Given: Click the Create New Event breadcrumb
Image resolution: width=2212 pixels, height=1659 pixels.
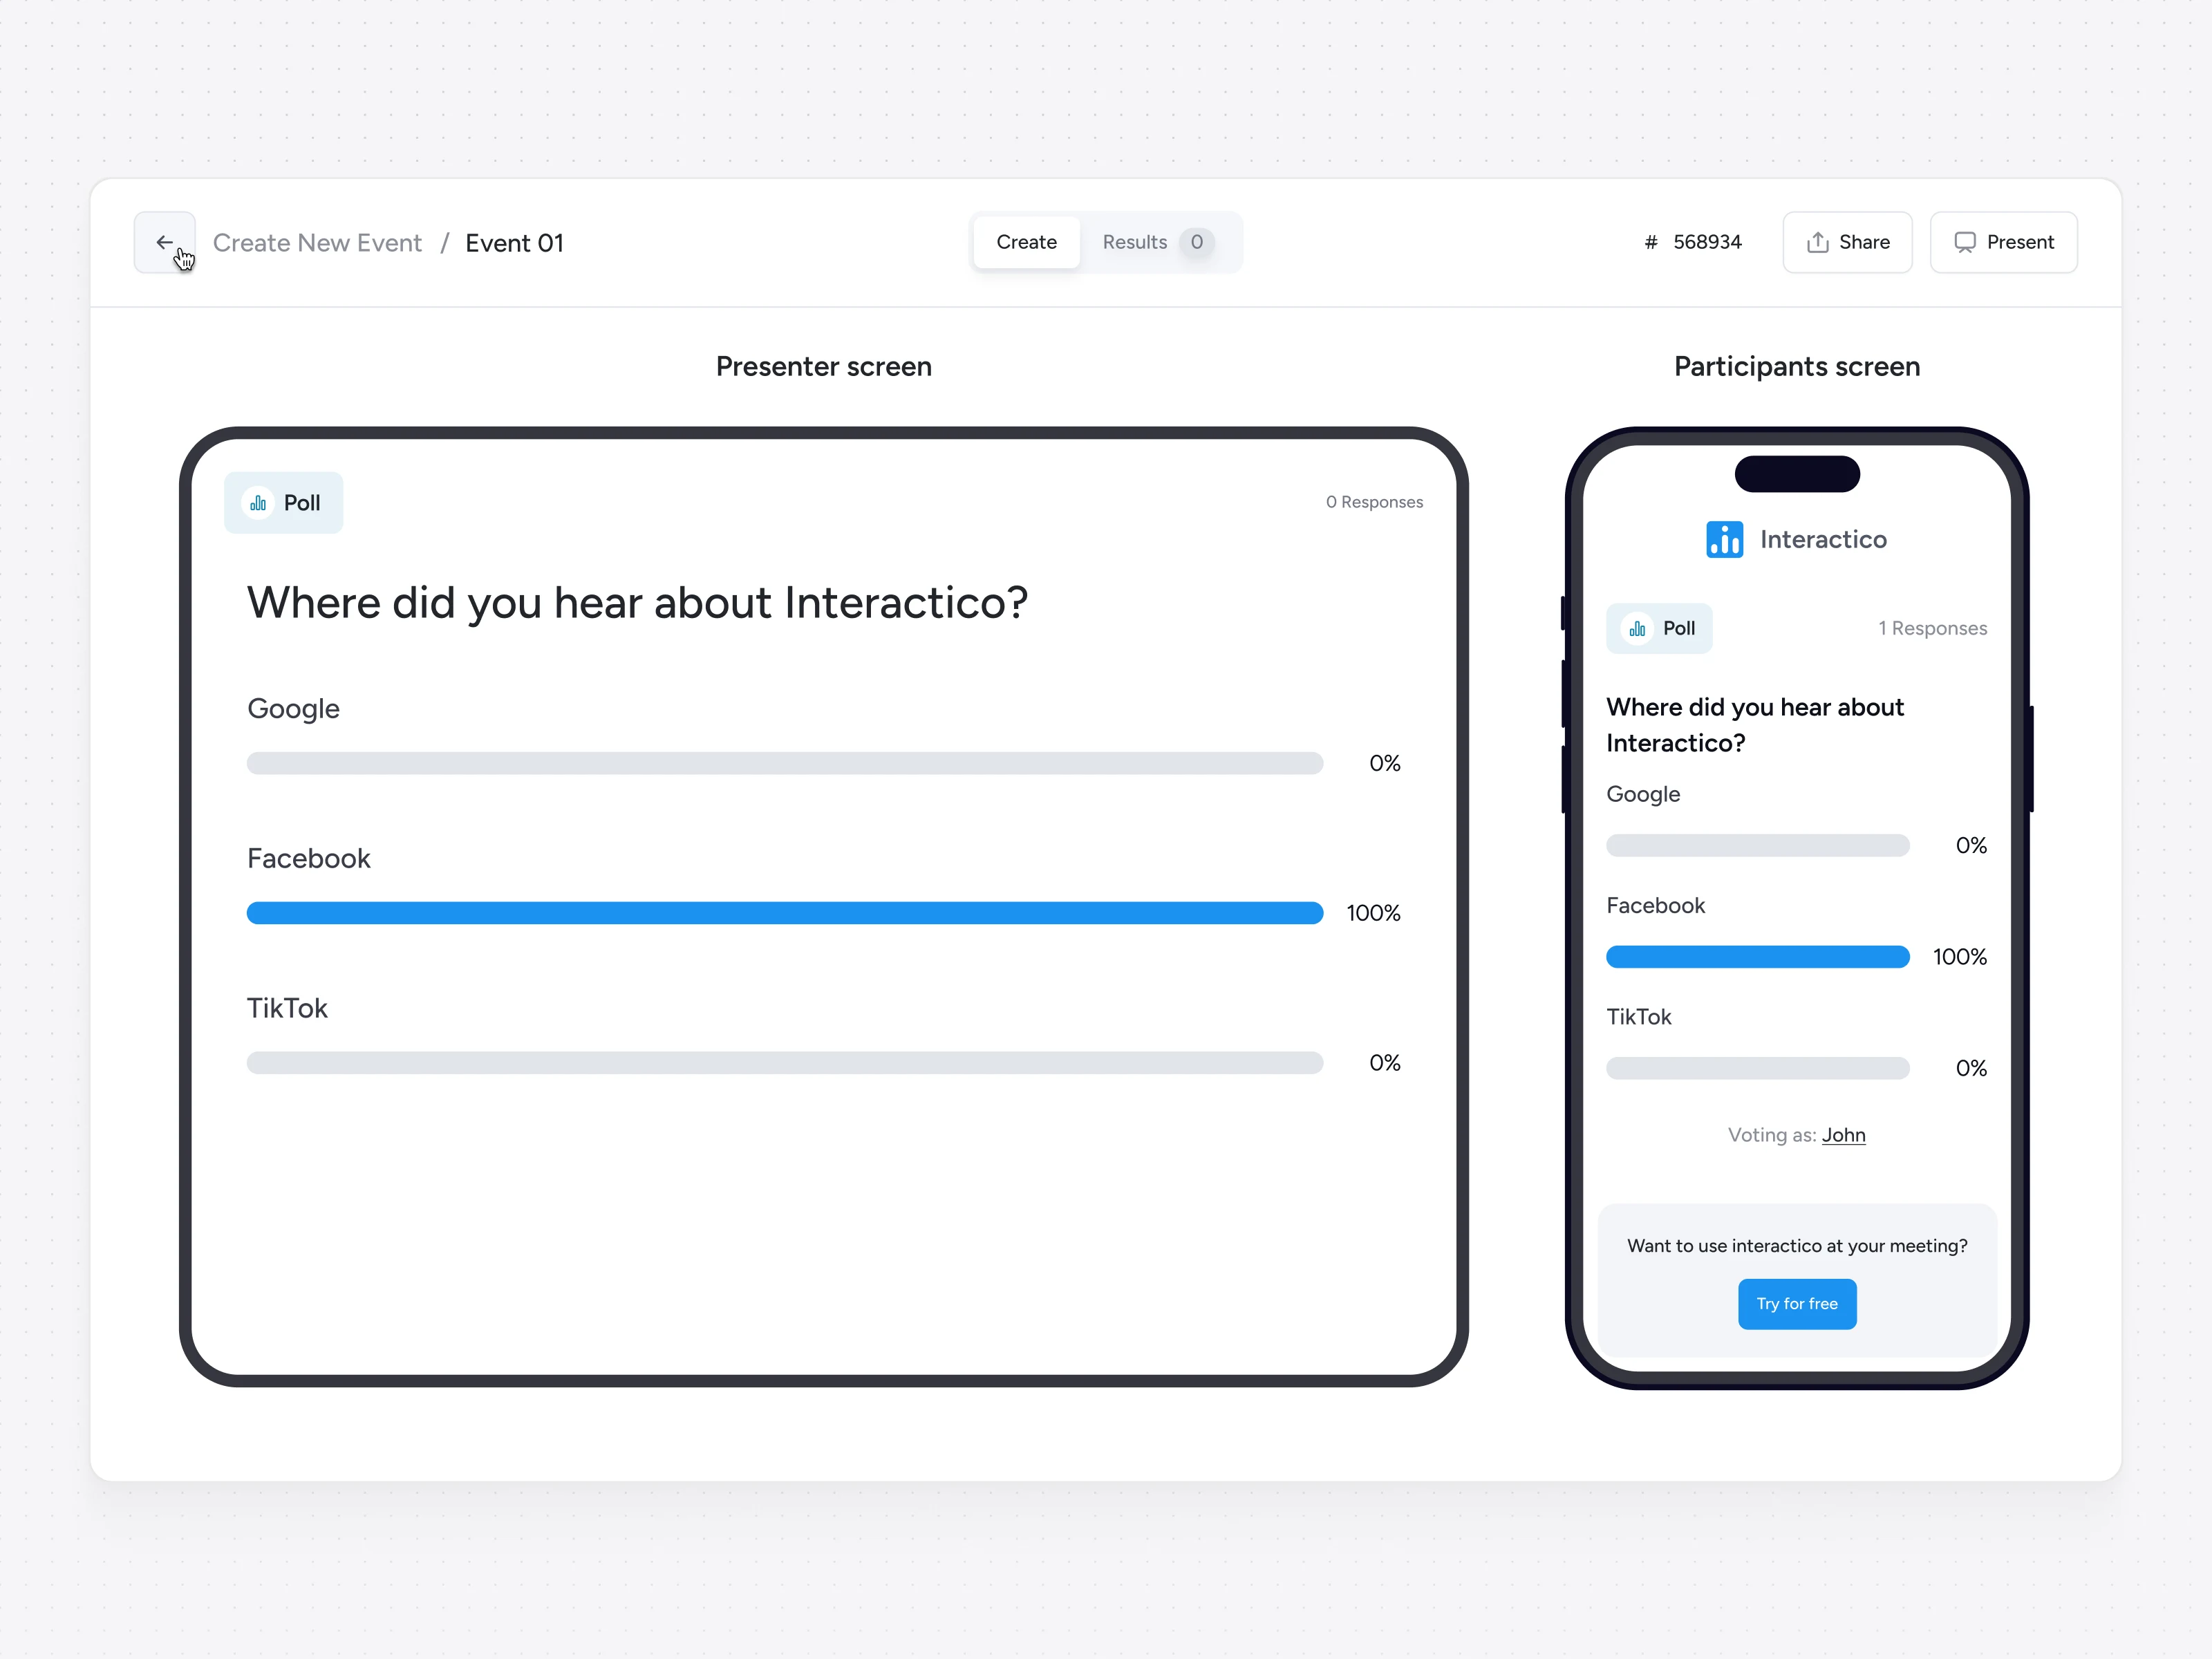Looking at the screenshot, I should click(317, 243).
